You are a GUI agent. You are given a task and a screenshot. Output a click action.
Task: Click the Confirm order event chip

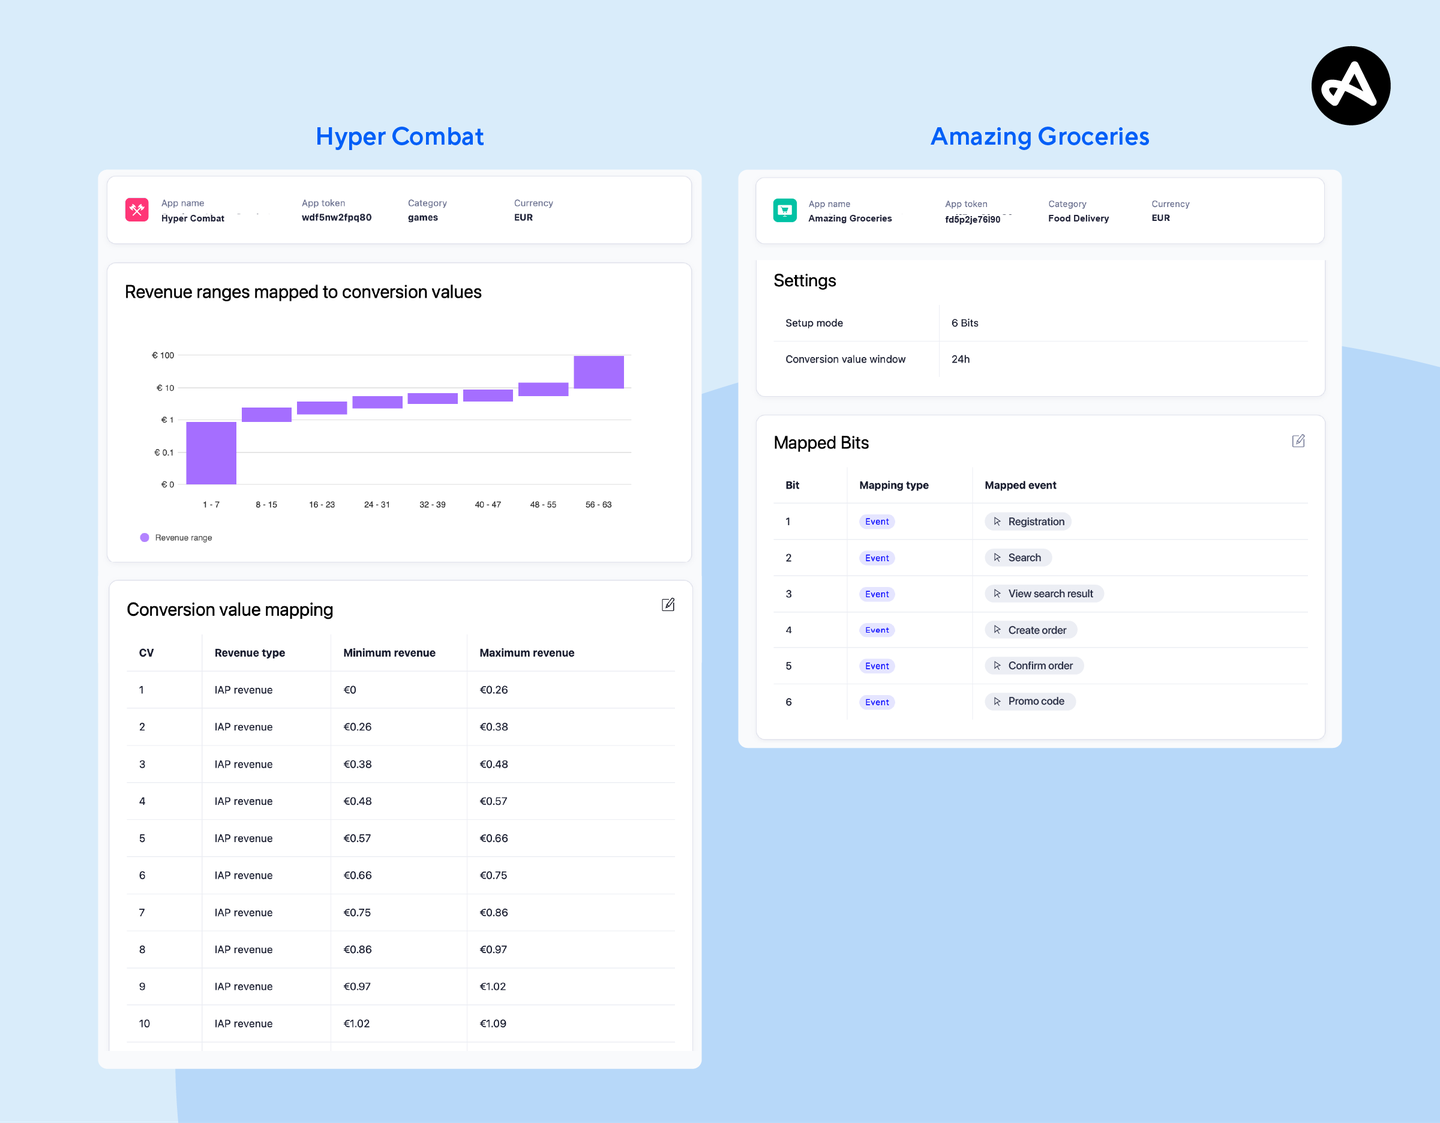(1033, 665)
